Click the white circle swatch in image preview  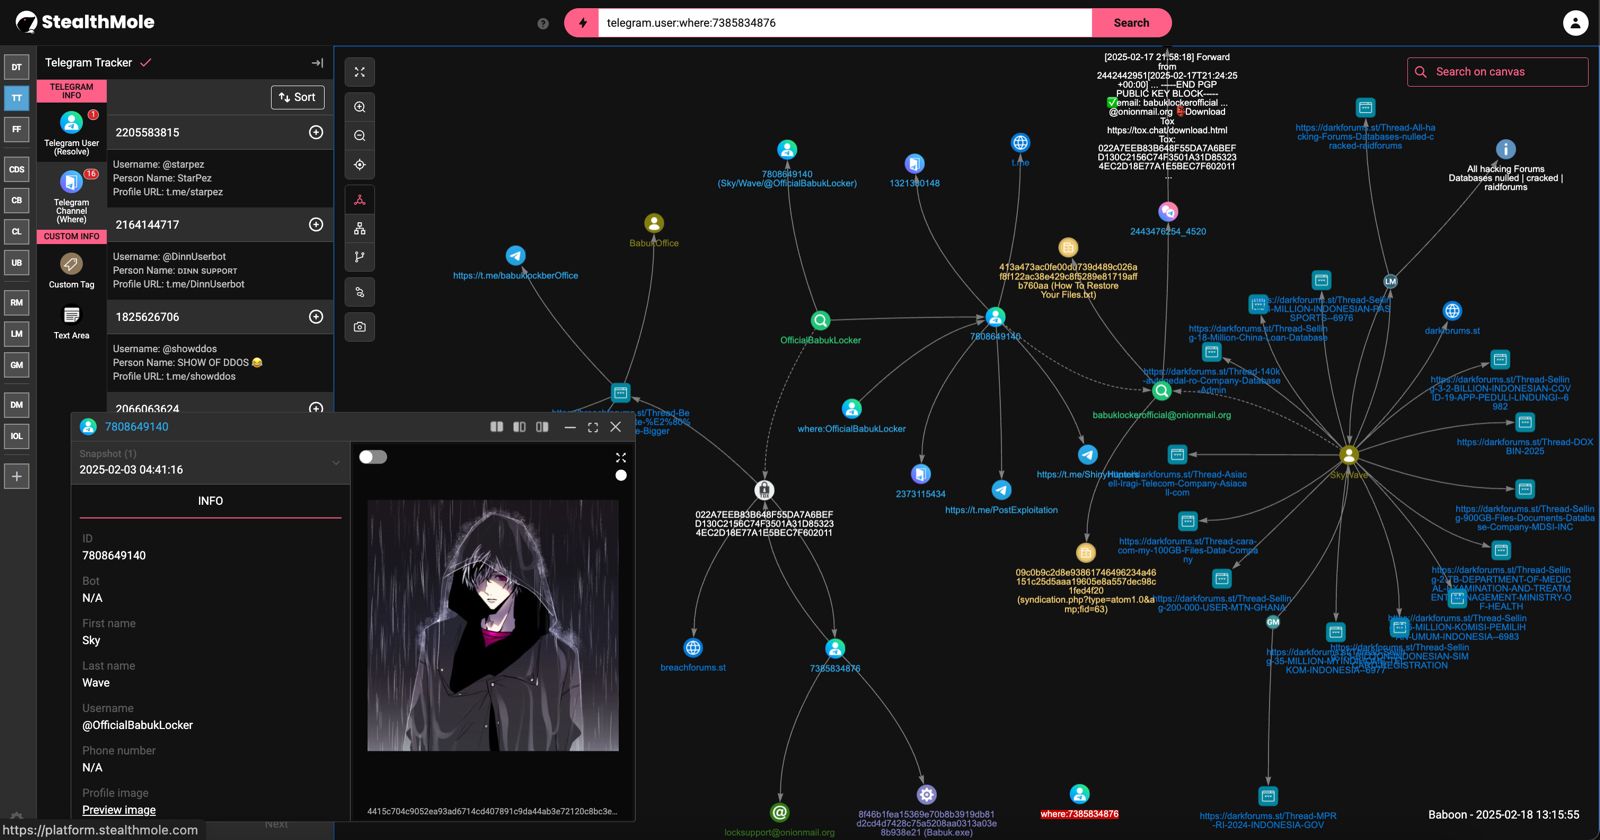pos(621,476)
